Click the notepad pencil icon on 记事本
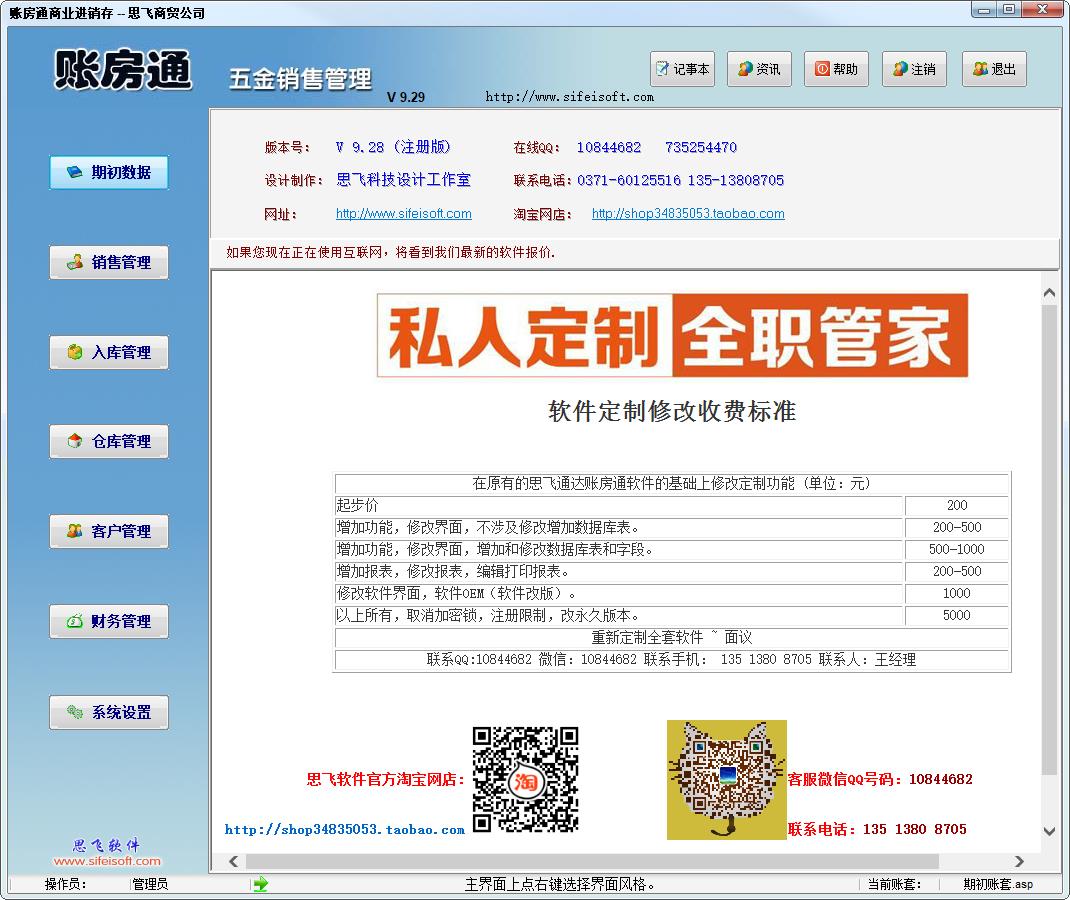This screenshot has width=1070, height=900. (663, 69)
